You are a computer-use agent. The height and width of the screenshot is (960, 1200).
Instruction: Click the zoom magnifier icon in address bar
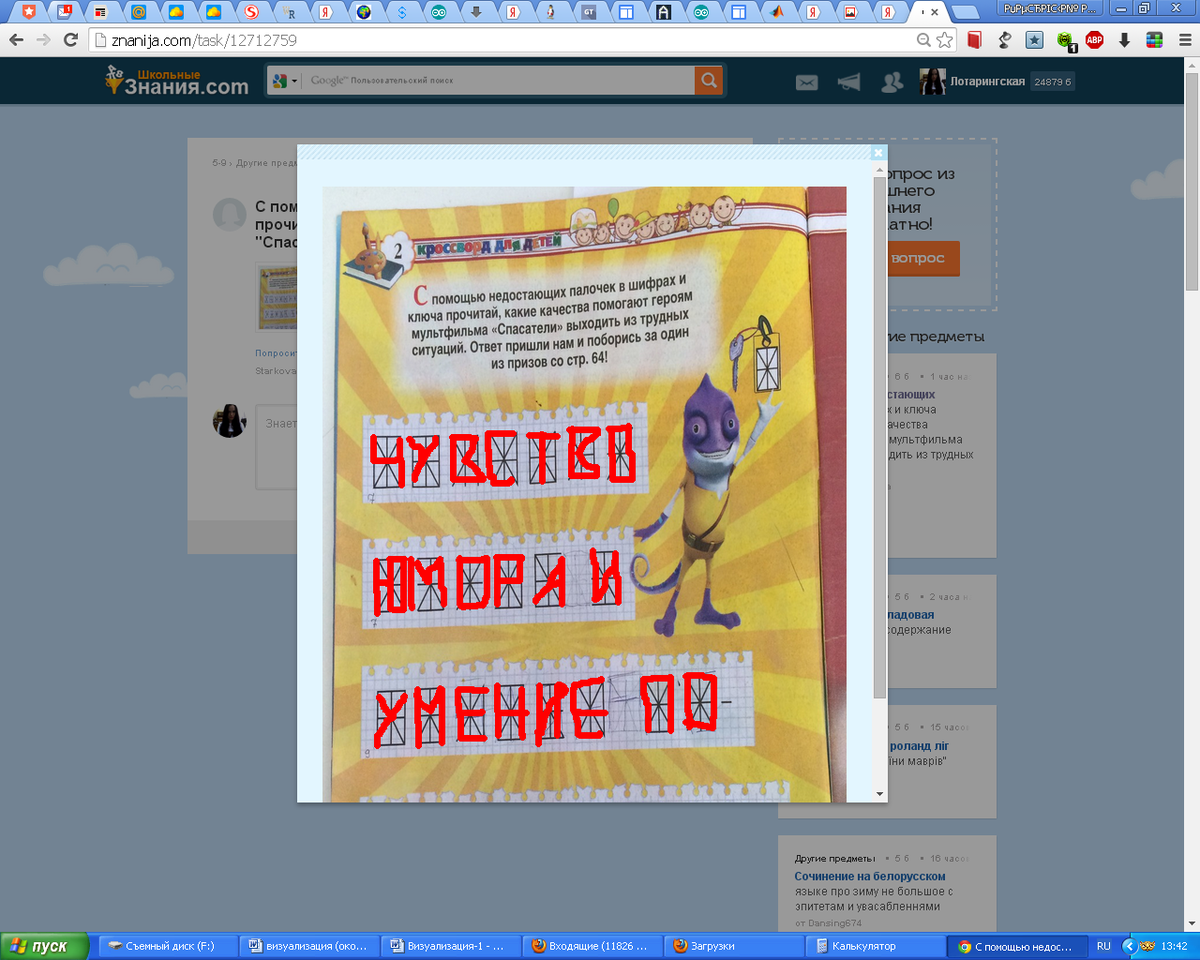[924, 41]
